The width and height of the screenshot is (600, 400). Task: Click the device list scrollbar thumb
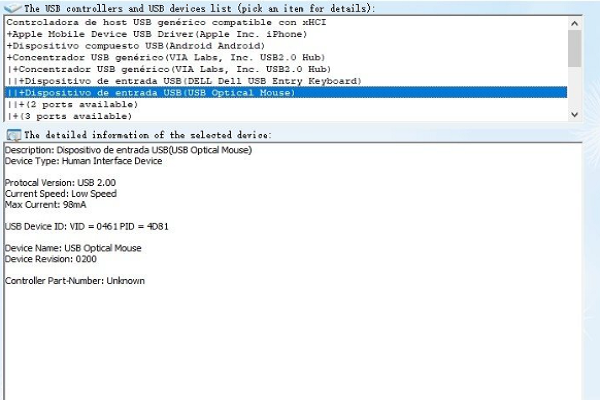pos(574,49)
